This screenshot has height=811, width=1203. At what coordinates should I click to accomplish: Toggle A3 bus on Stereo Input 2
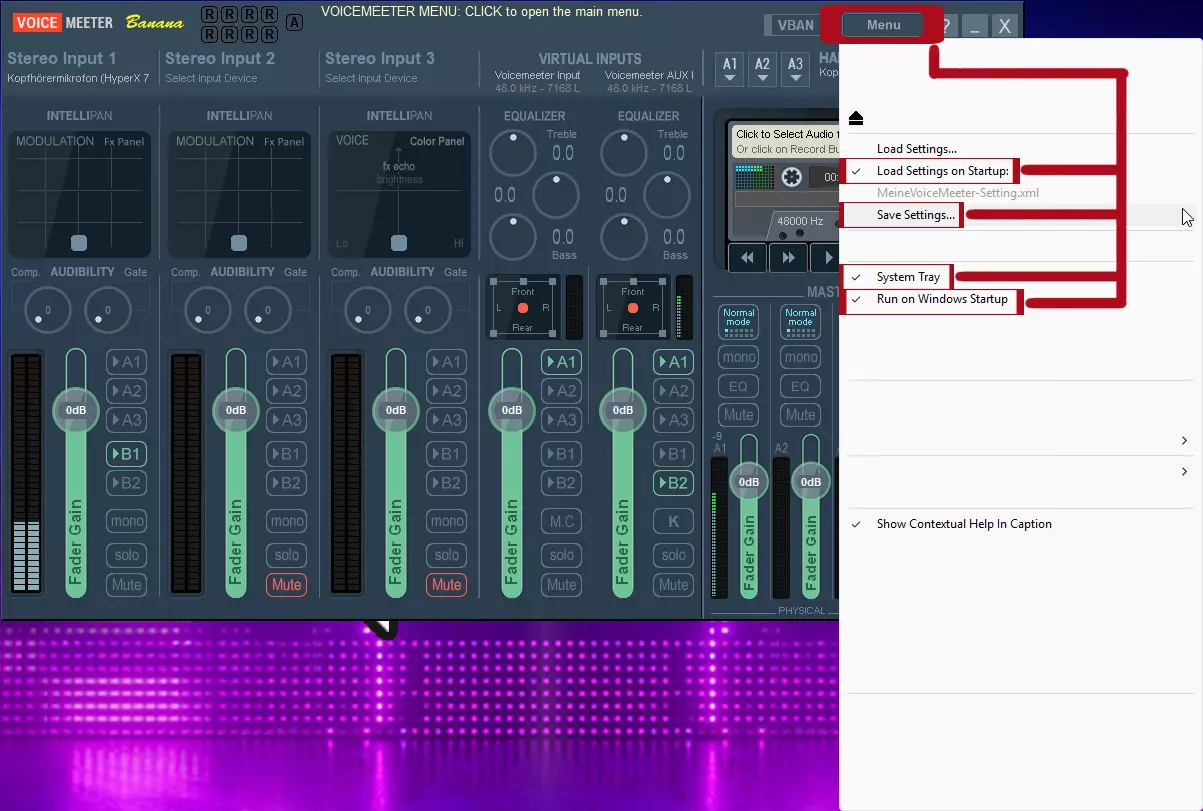point(287,420)
